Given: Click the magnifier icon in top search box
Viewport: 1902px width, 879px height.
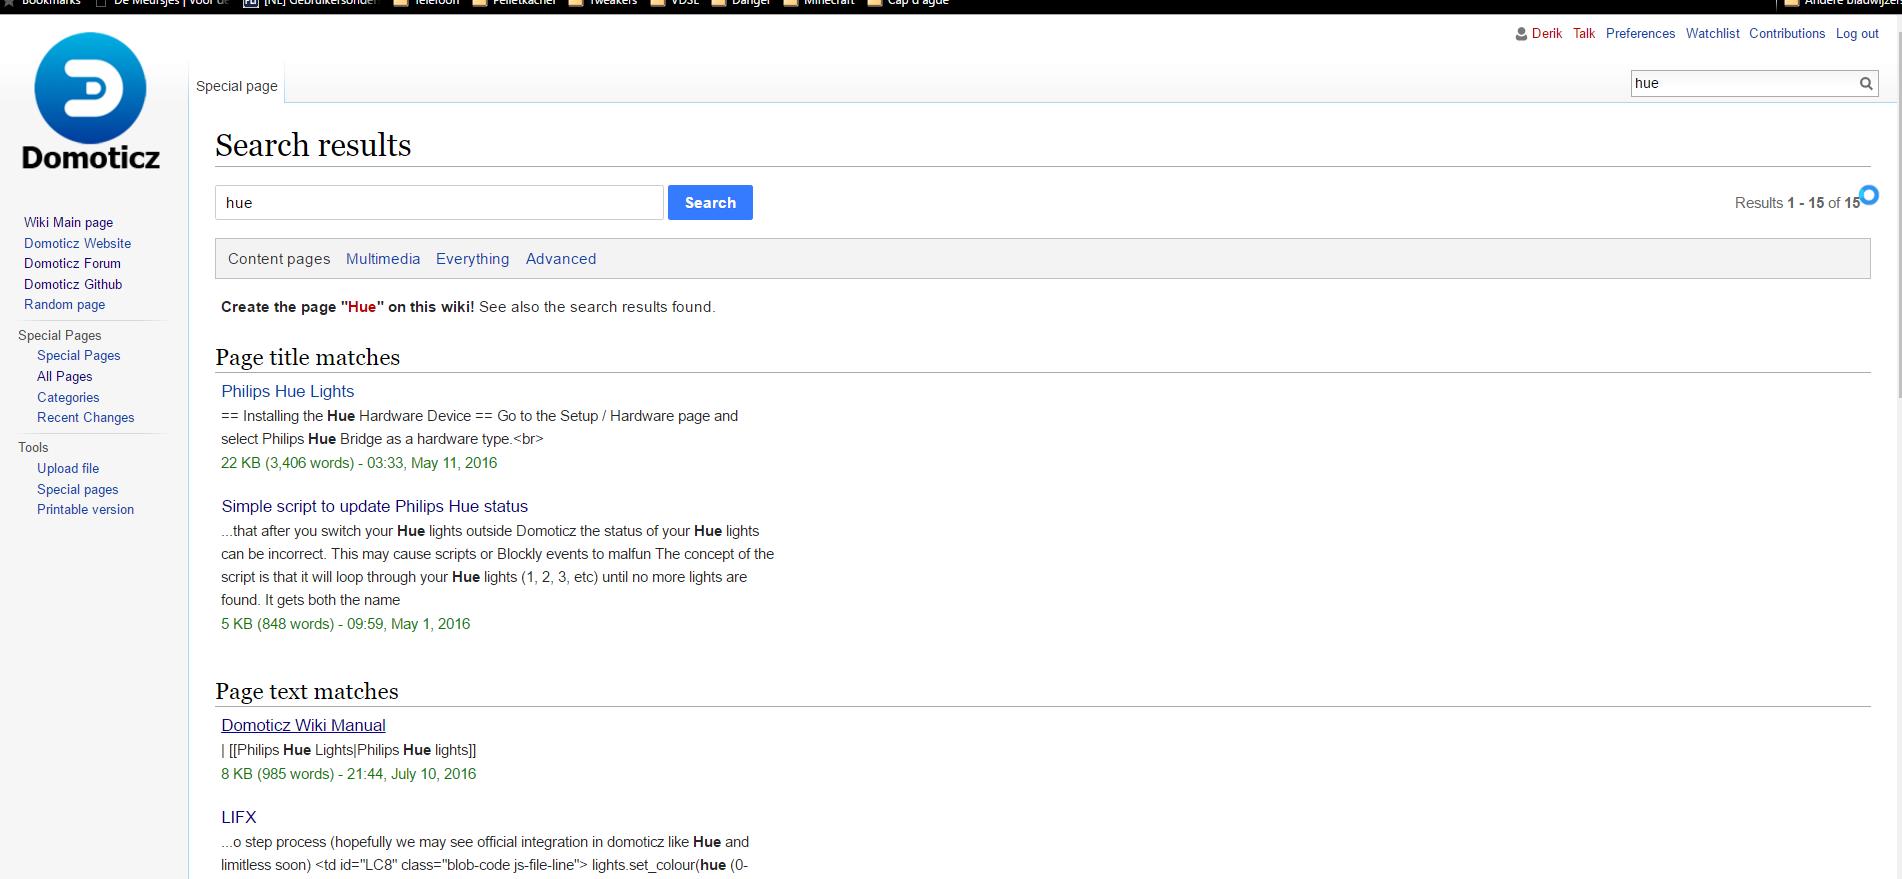Looking at the screenshot, I should coord(1866,84).
